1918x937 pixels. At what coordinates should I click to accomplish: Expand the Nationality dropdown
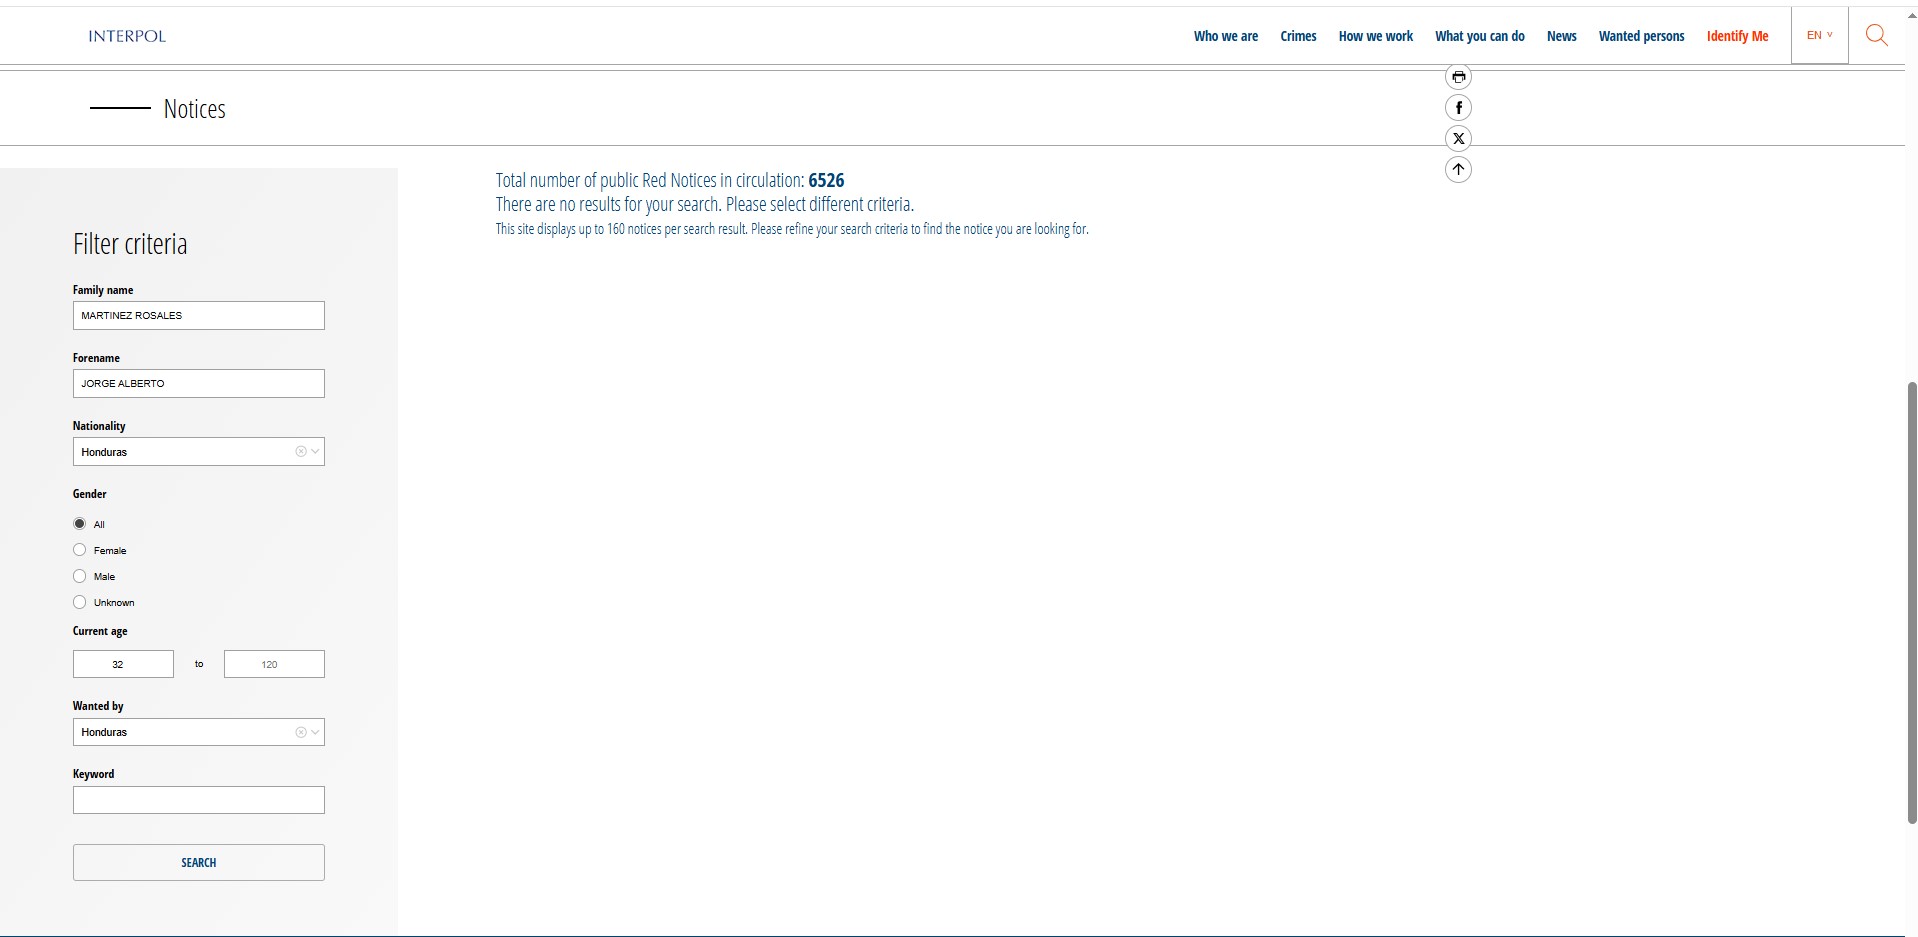pyautogui.click(x=316, y=452)
